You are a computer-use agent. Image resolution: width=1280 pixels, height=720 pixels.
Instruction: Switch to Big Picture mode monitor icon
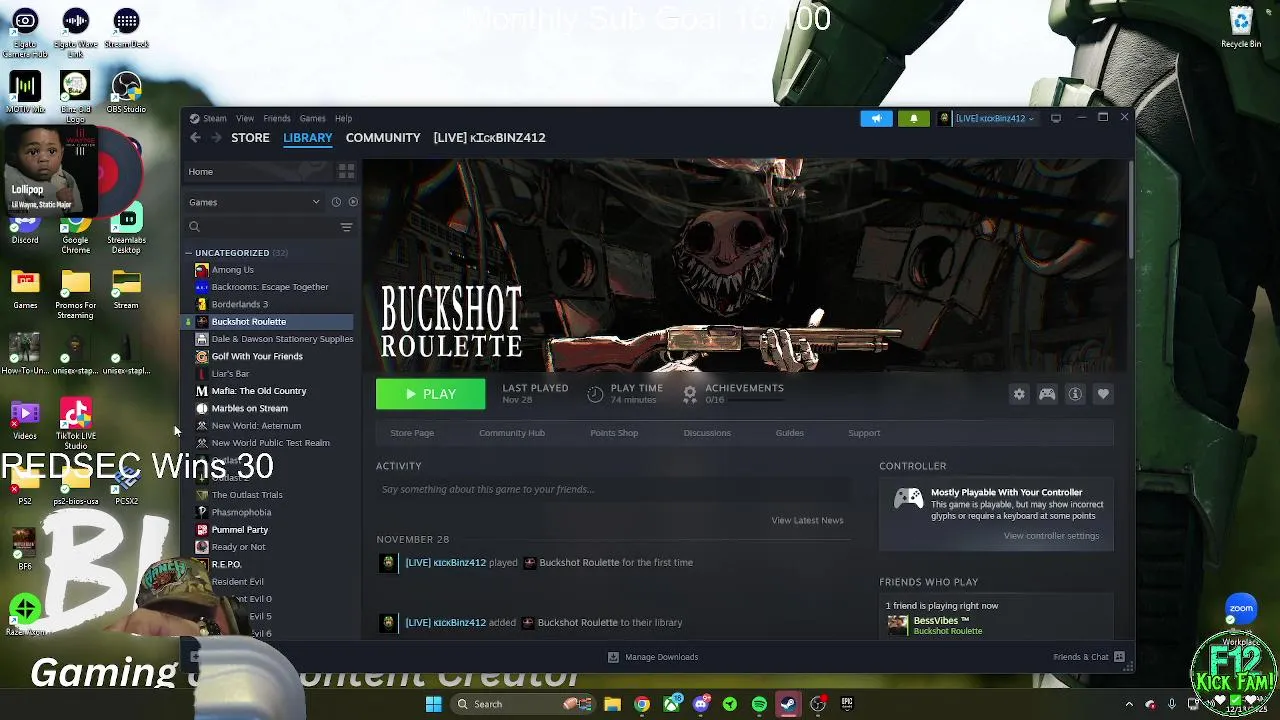click(x=1055, y=118)
